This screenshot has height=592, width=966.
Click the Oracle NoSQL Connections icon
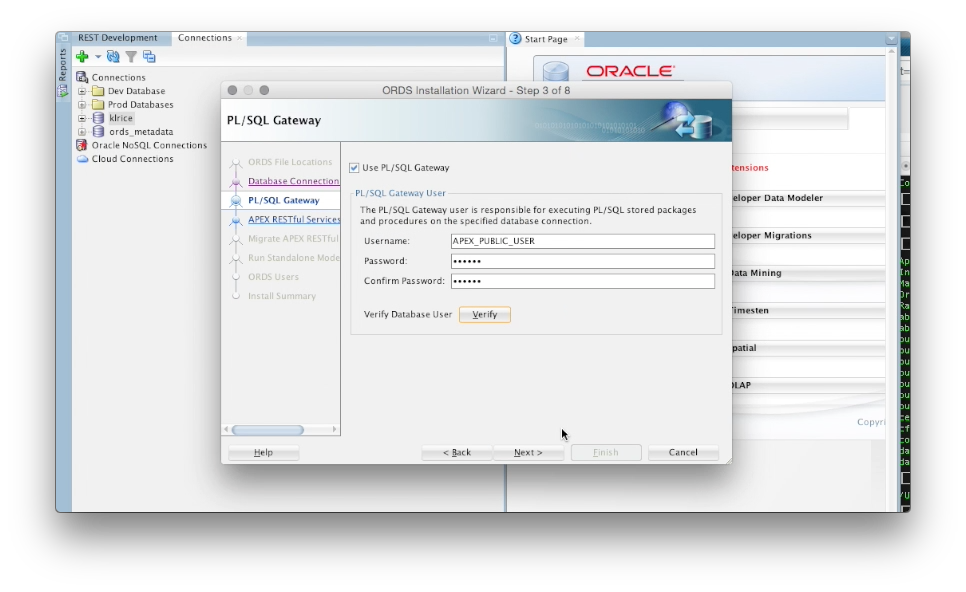click(x=81, y=145)
